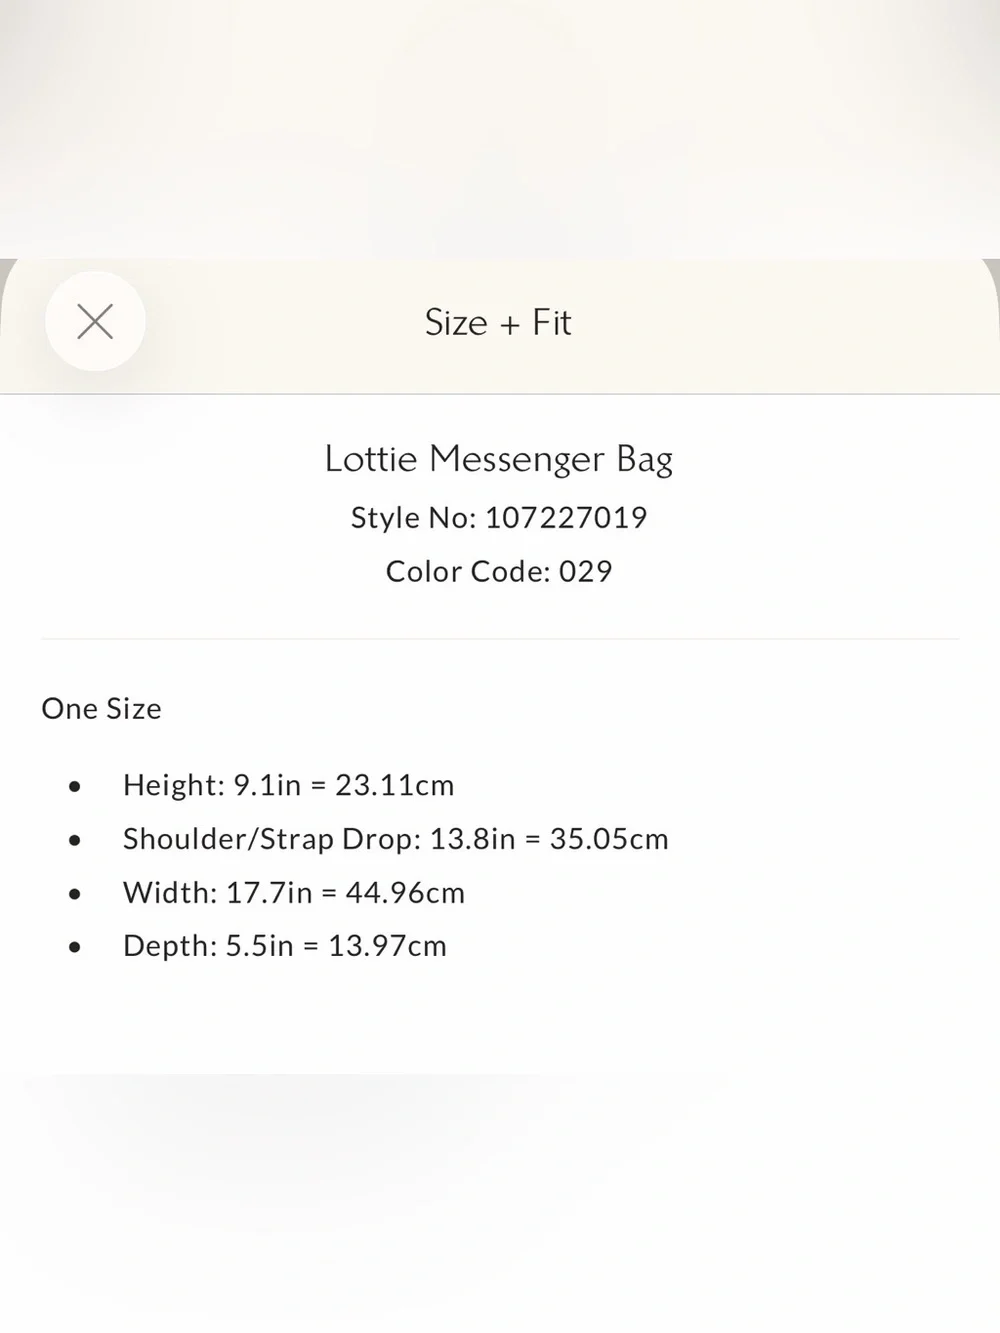Click the bullet next to Shoulder/Strap Drop
Screen dimensions: 1000x1333
pos(75,841)
